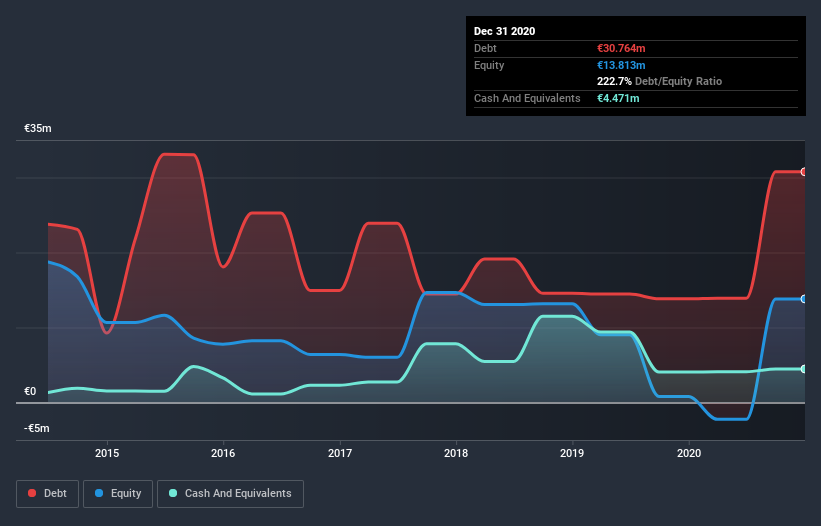Click the €30.764m debt value
This screenshot has height=526, width=821.
(621, 48)
